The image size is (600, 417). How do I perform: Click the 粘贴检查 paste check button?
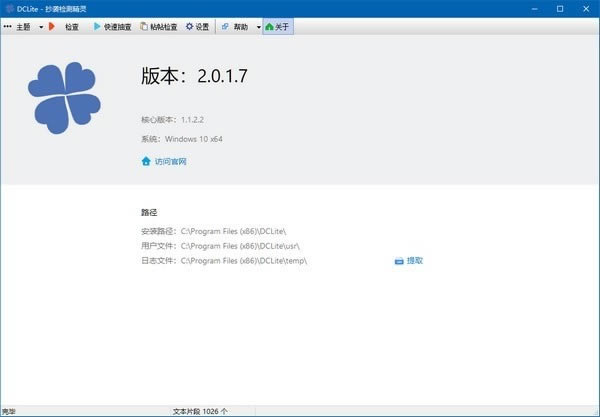click(159, 27)
